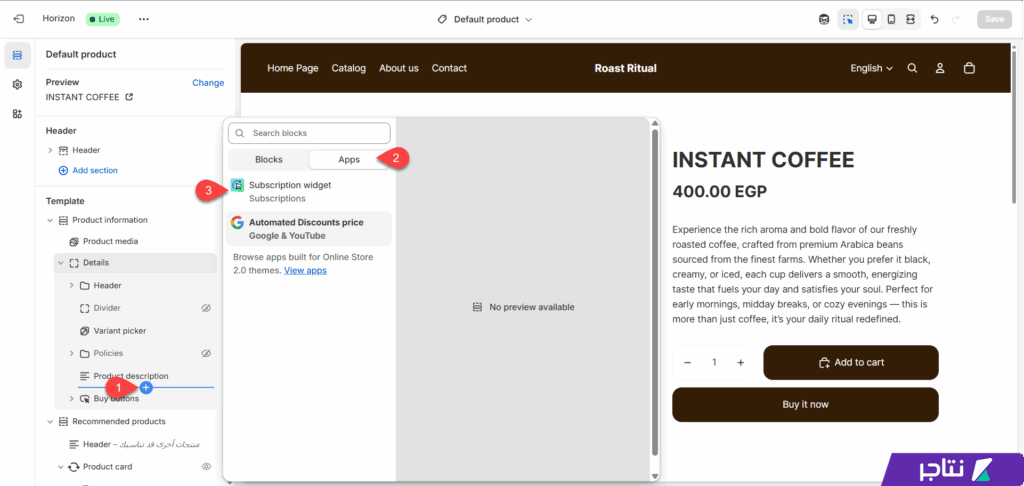Open the Default product template dropdown
1024x486 pixels.
tap(485, 20)
